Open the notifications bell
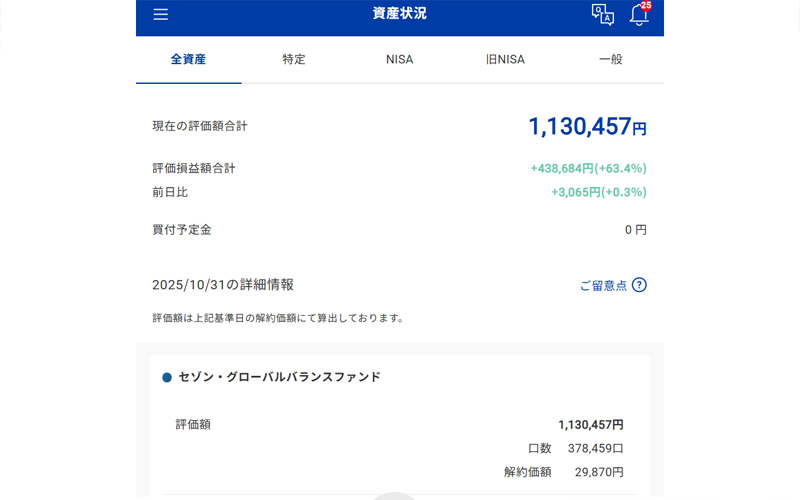The image size is (800, 500). point(639,15)
